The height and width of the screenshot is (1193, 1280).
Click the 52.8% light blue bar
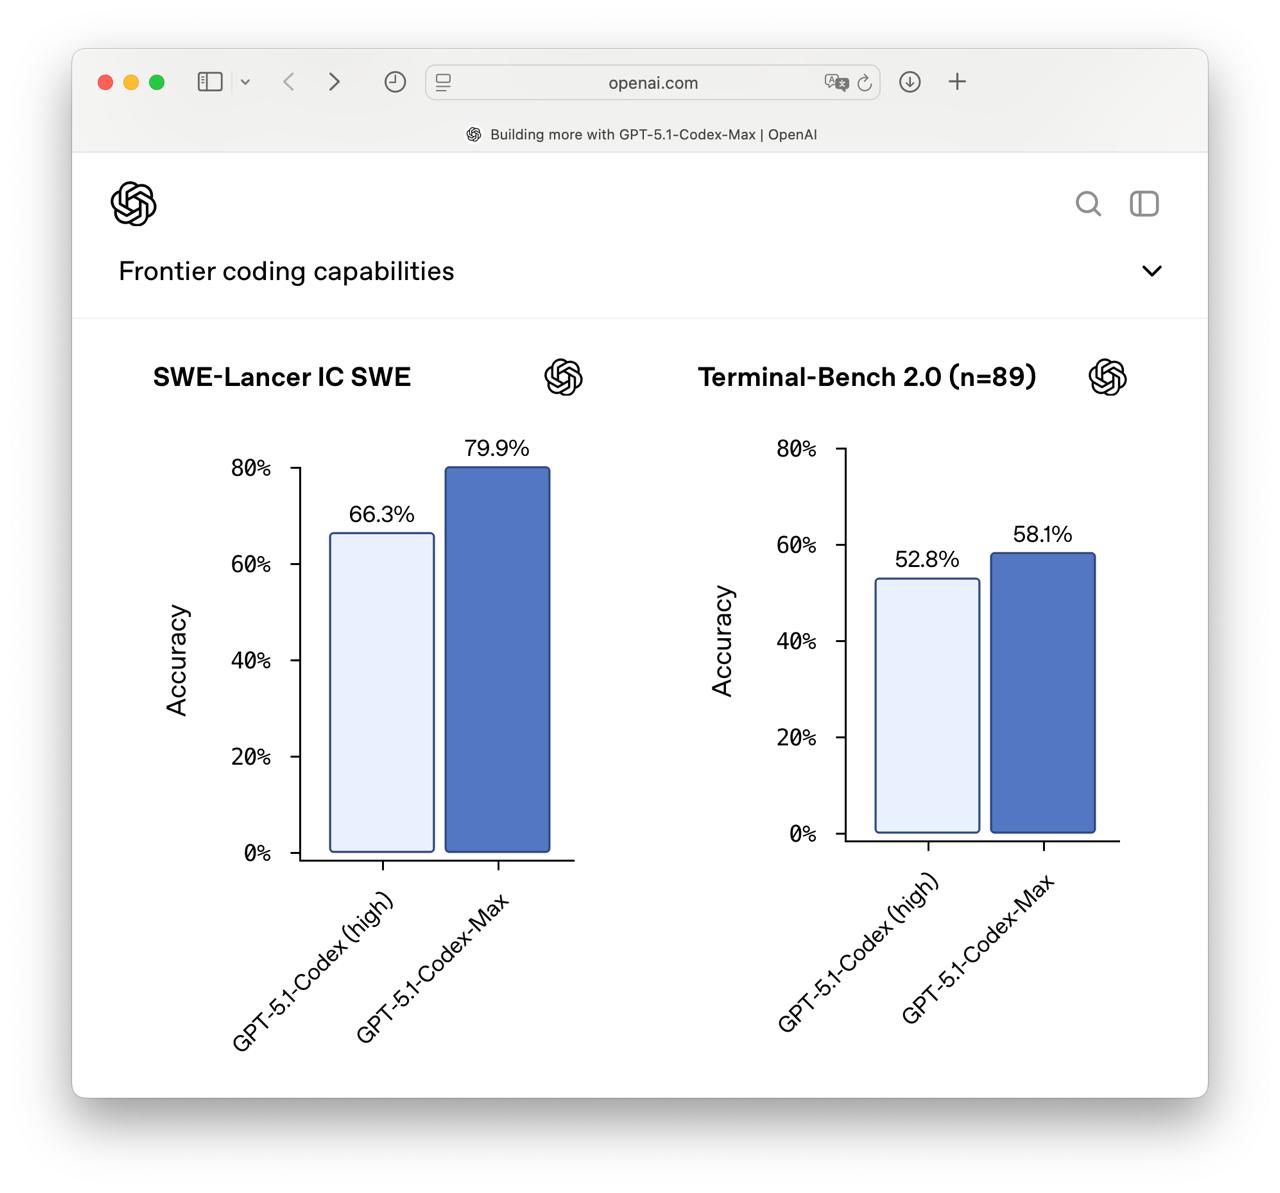(927, 705)
